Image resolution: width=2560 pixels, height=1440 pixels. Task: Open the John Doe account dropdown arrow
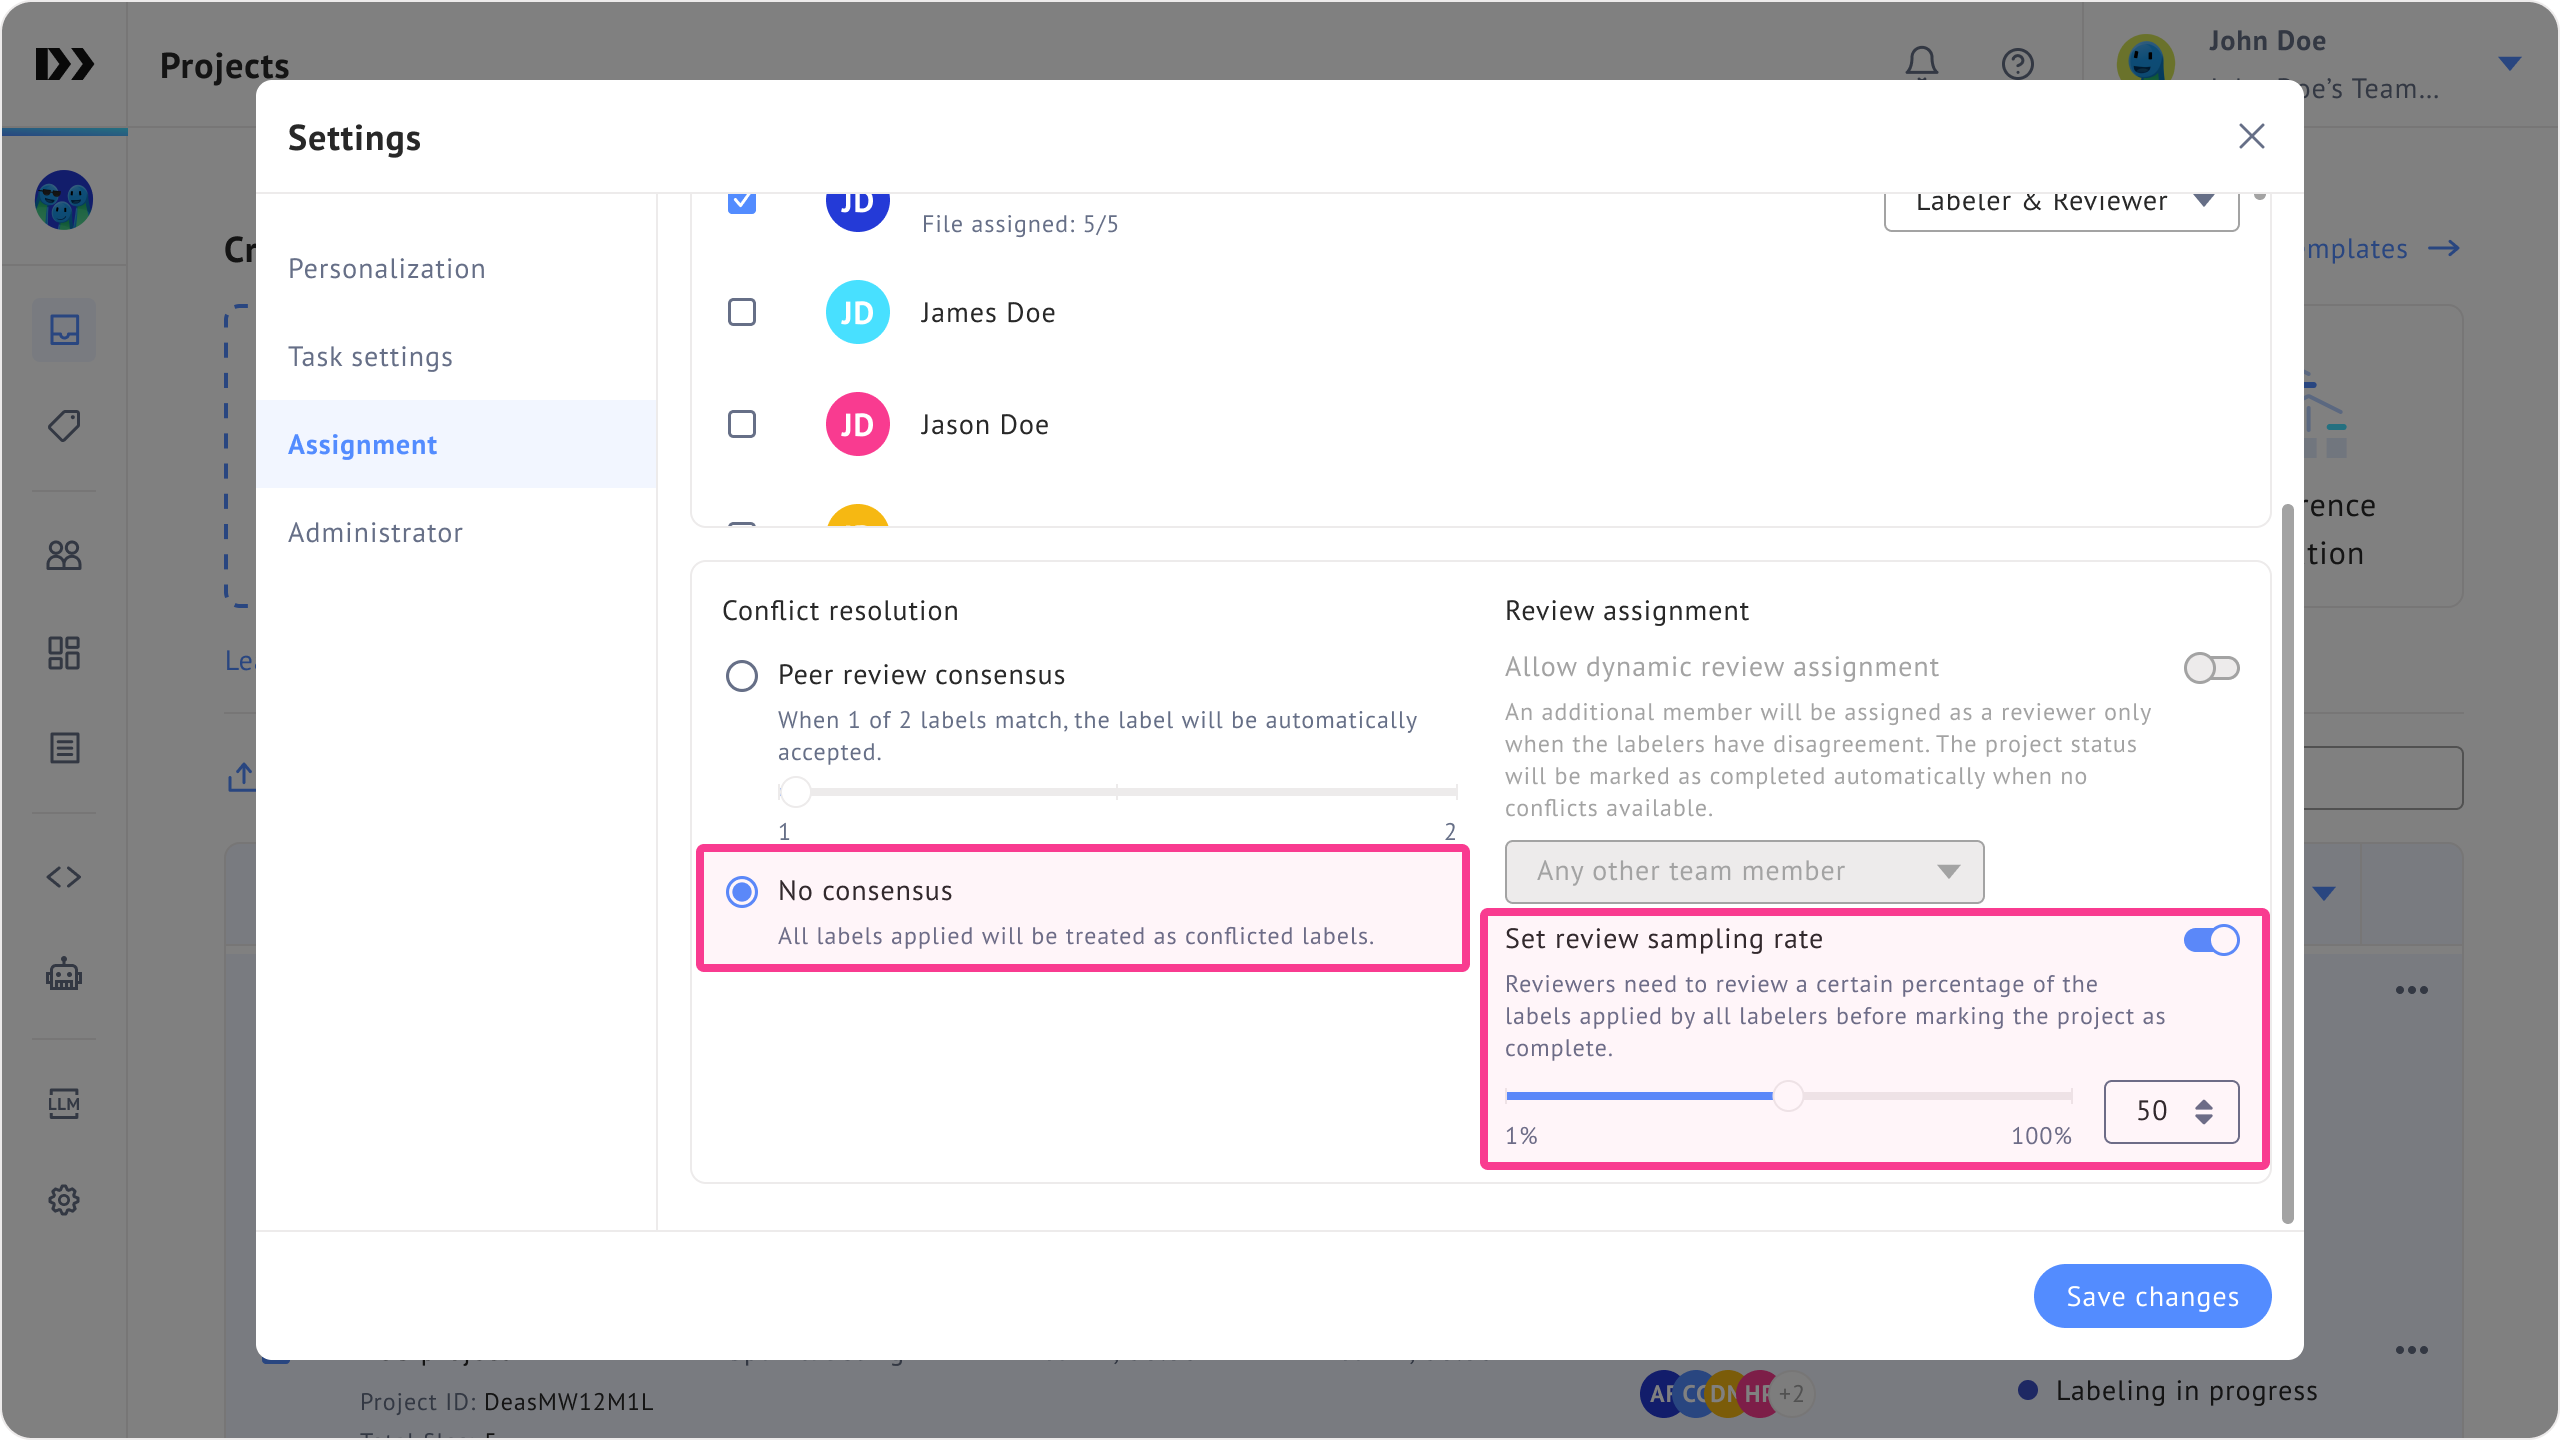point(2509,64)
